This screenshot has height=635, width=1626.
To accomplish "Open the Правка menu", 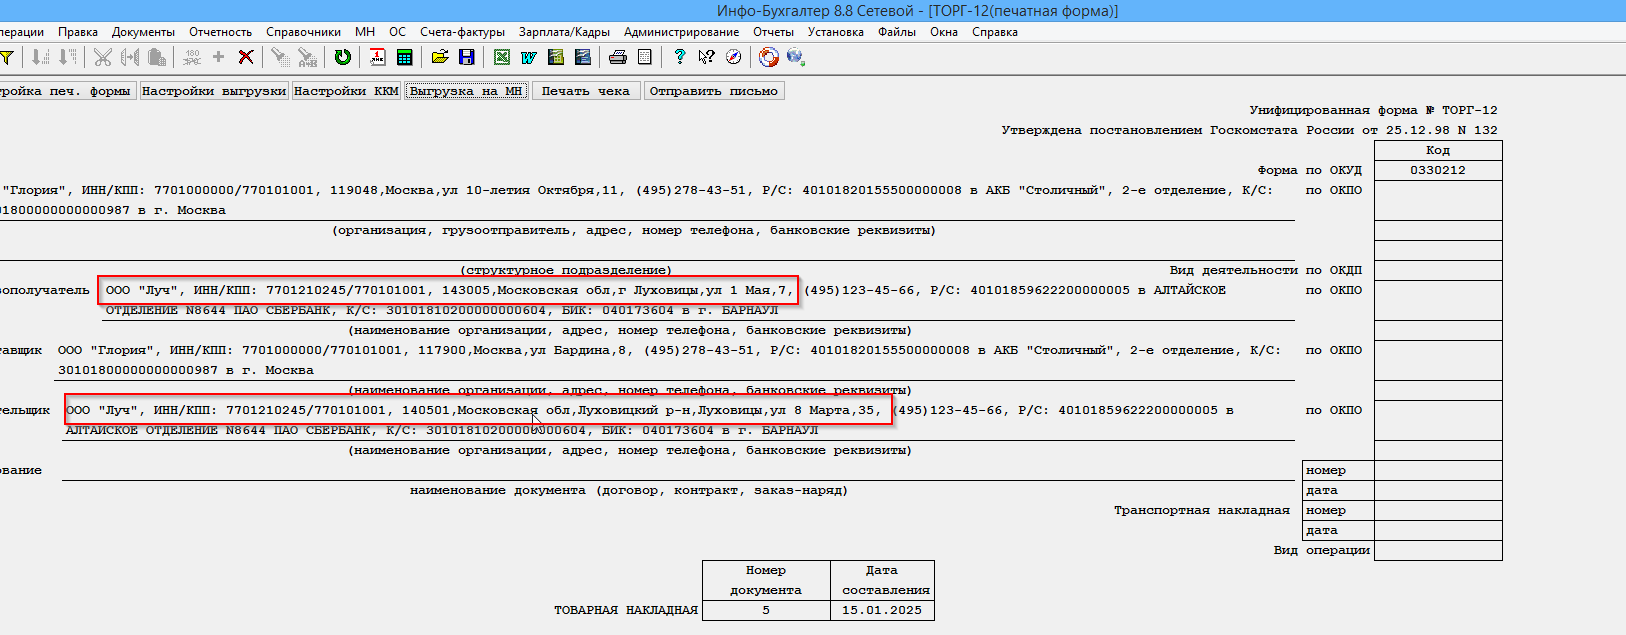I will [x=78, y=32].
